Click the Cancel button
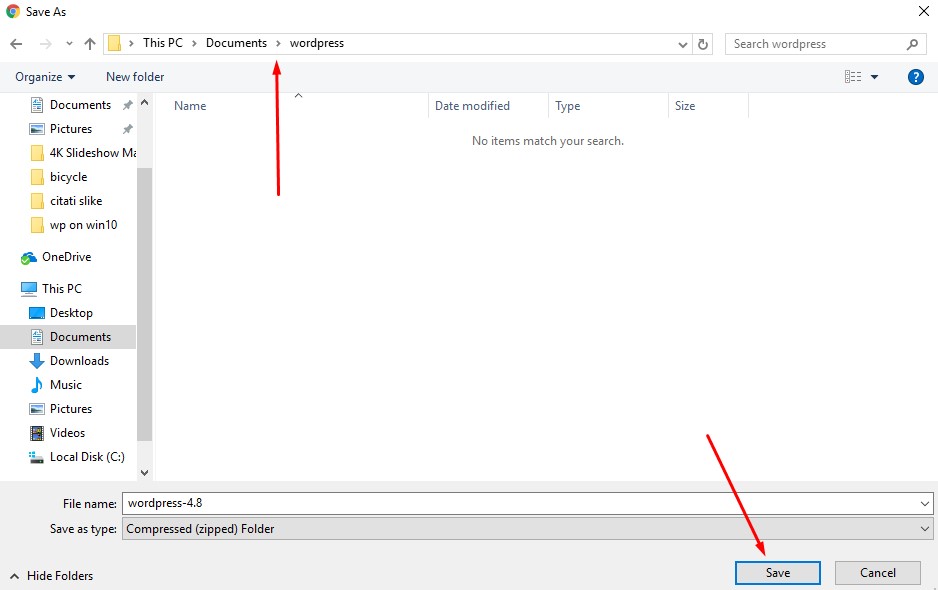938x590 pixels. click(x=878, y=573)
